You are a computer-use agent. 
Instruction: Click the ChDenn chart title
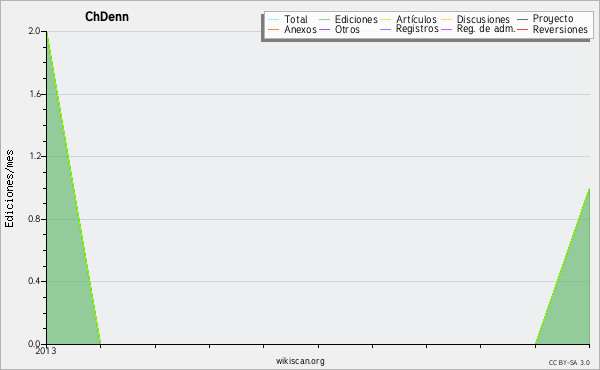click(x=107, y=17)
